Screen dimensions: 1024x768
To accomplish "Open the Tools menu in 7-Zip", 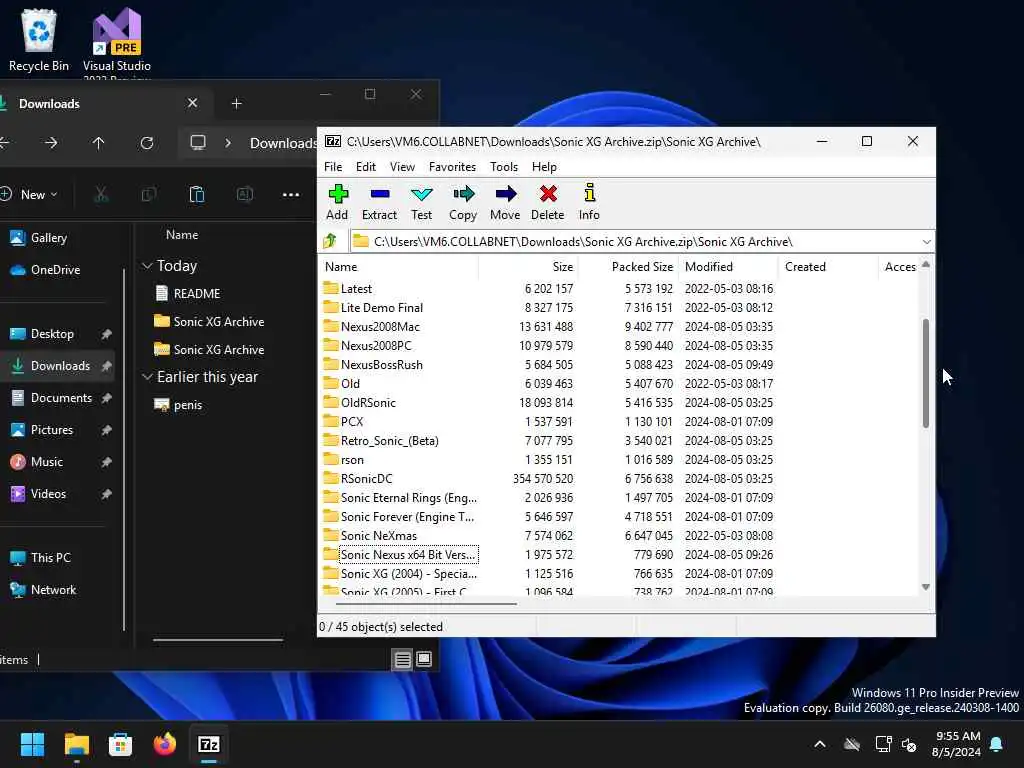I will pos(504,167).
